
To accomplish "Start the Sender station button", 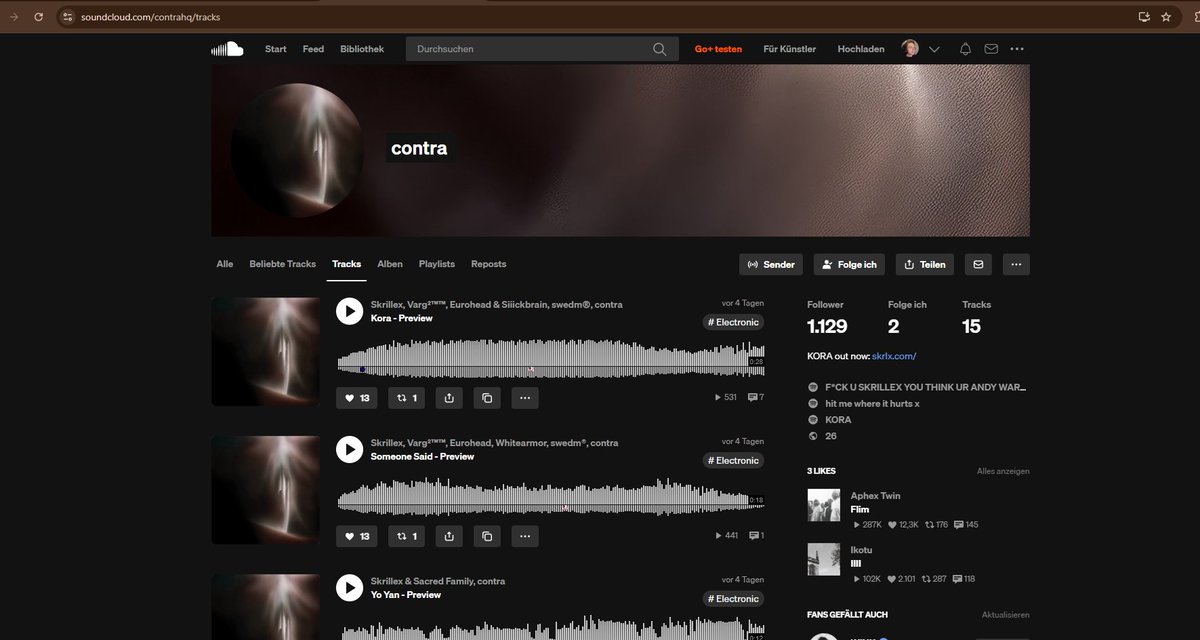I will click(771, 264).
